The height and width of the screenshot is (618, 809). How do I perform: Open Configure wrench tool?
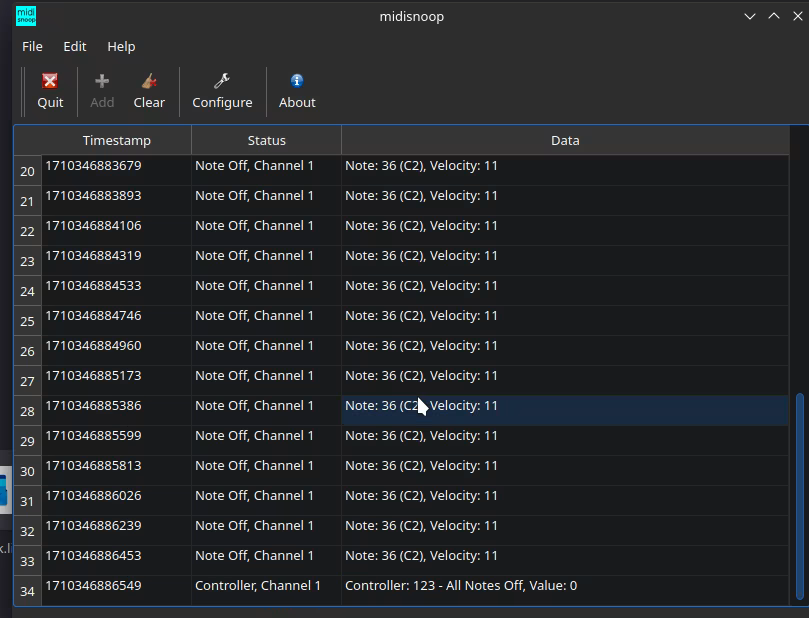tap(222, 82)
